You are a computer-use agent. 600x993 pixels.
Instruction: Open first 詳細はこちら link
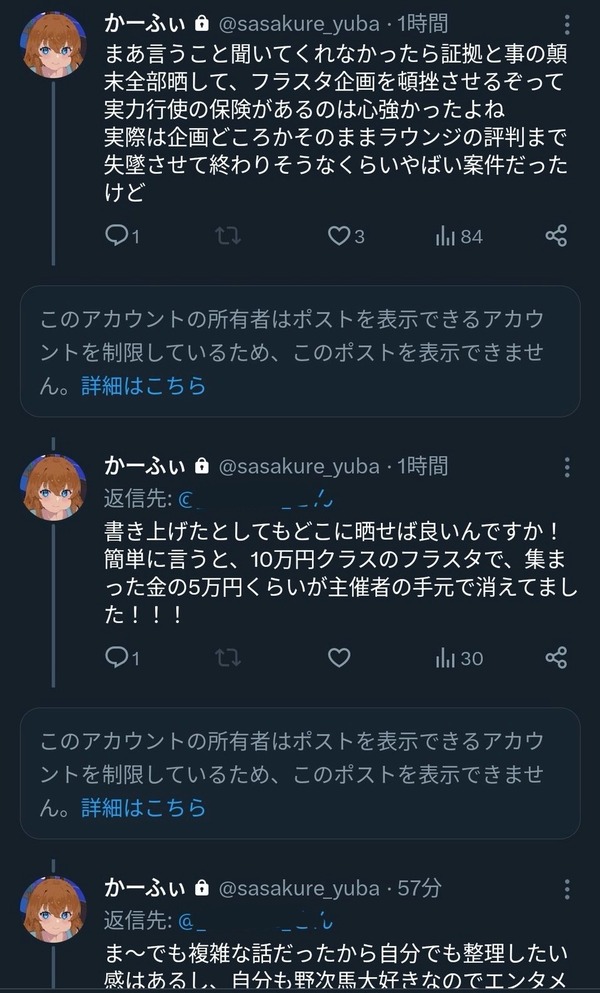click(x=144, y=386)
